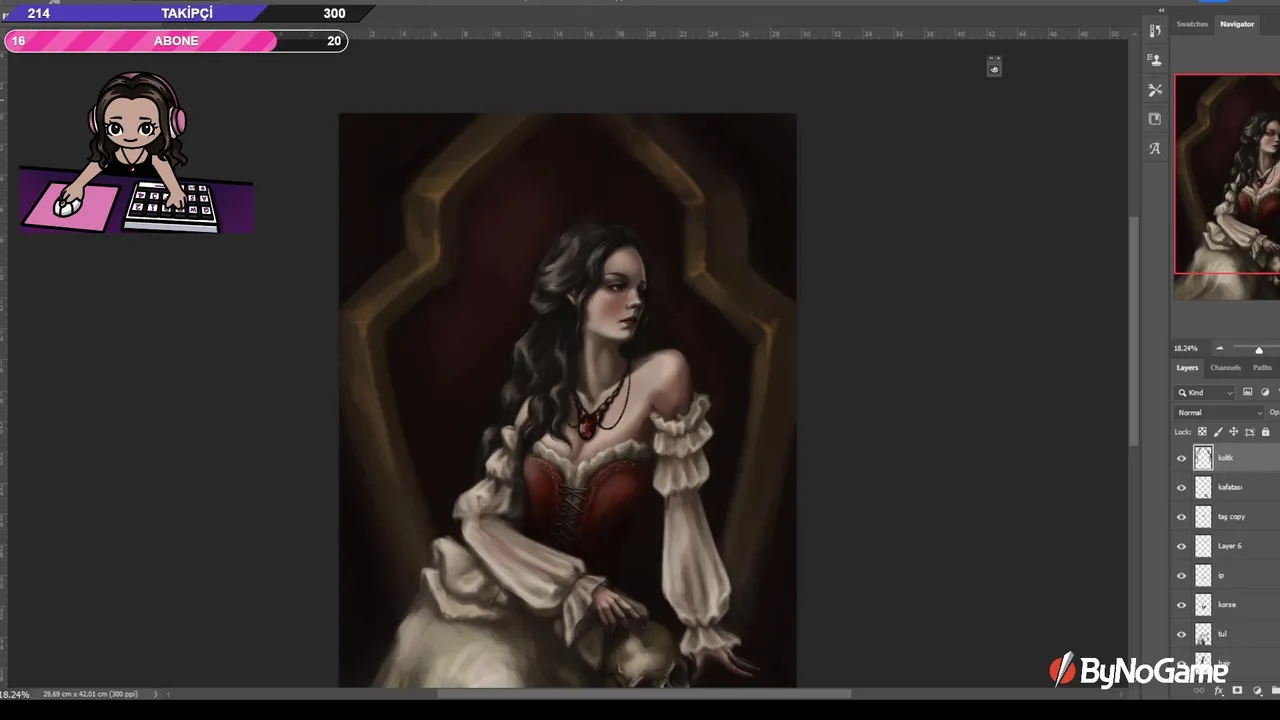
Task: Open the status bar info arrow
Action: pyautogui.click(x=156, y=694)
